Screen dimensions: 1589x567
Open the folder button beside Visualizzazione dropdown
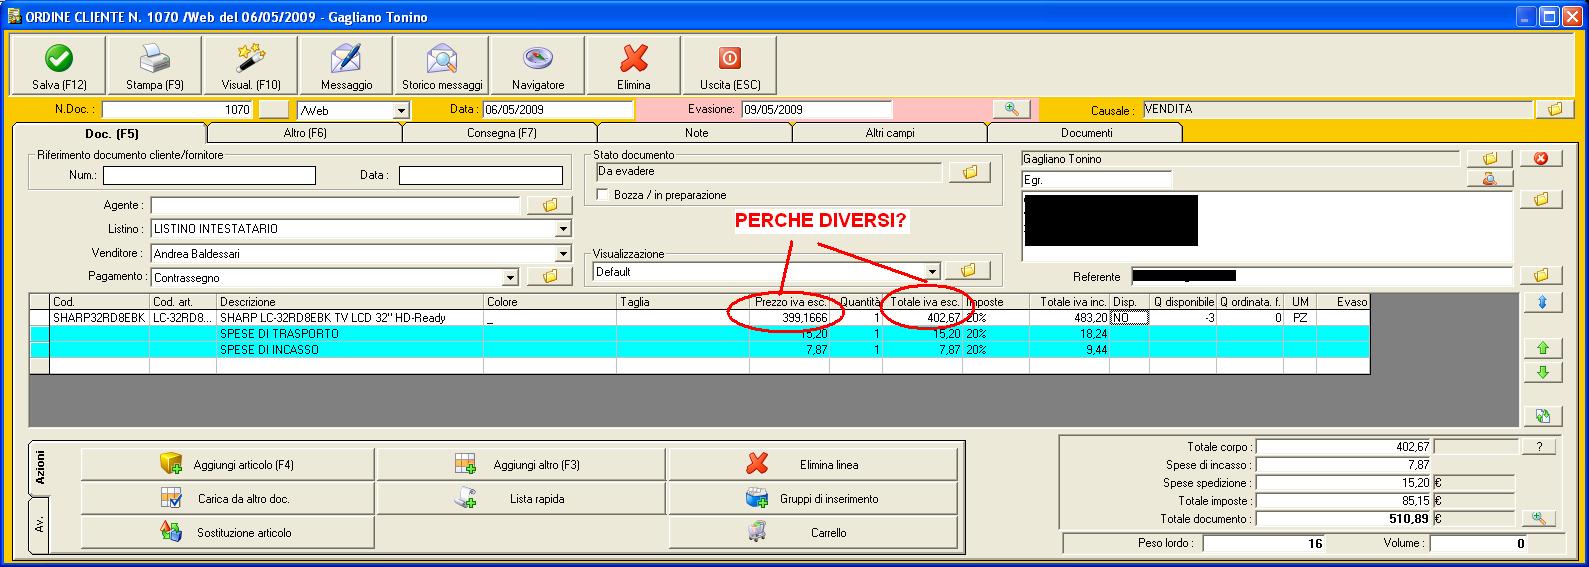coord(967,271)
